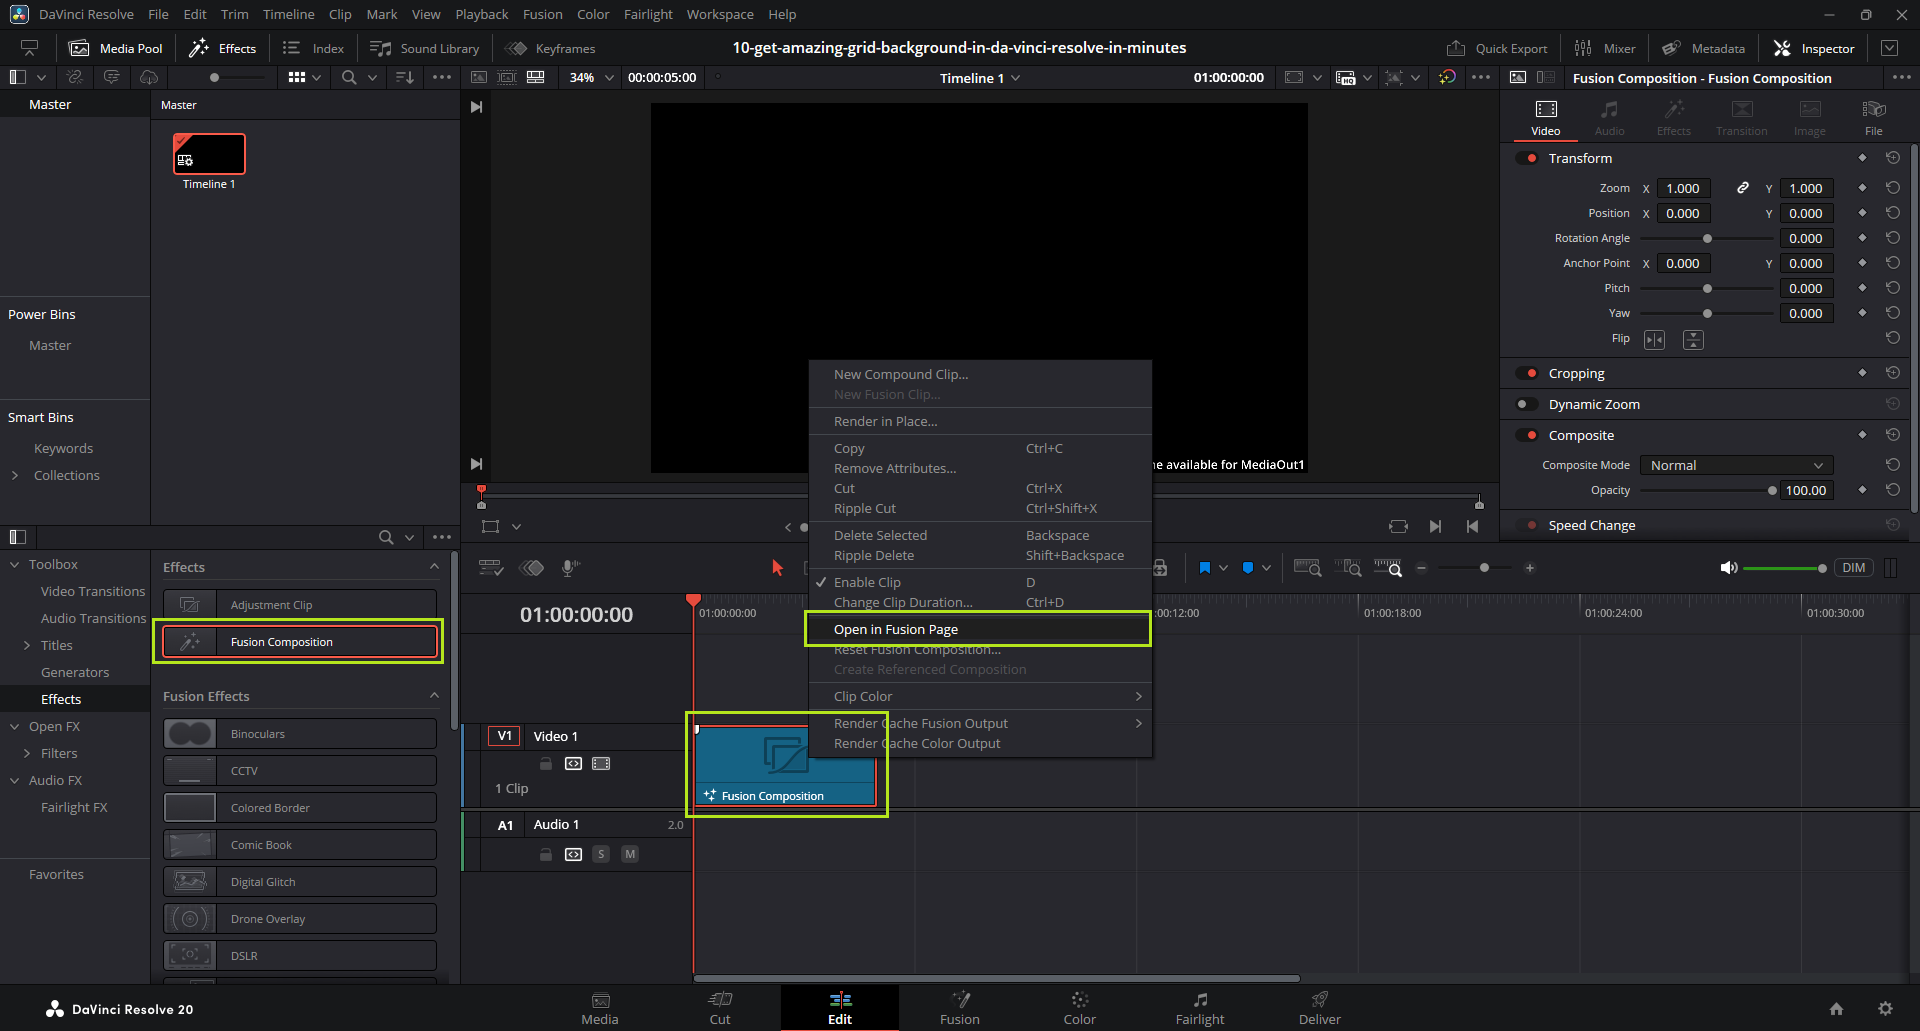The image size is (1920, 1031).
Task: Click the Quick Export button
Action: pos(1497,48)
